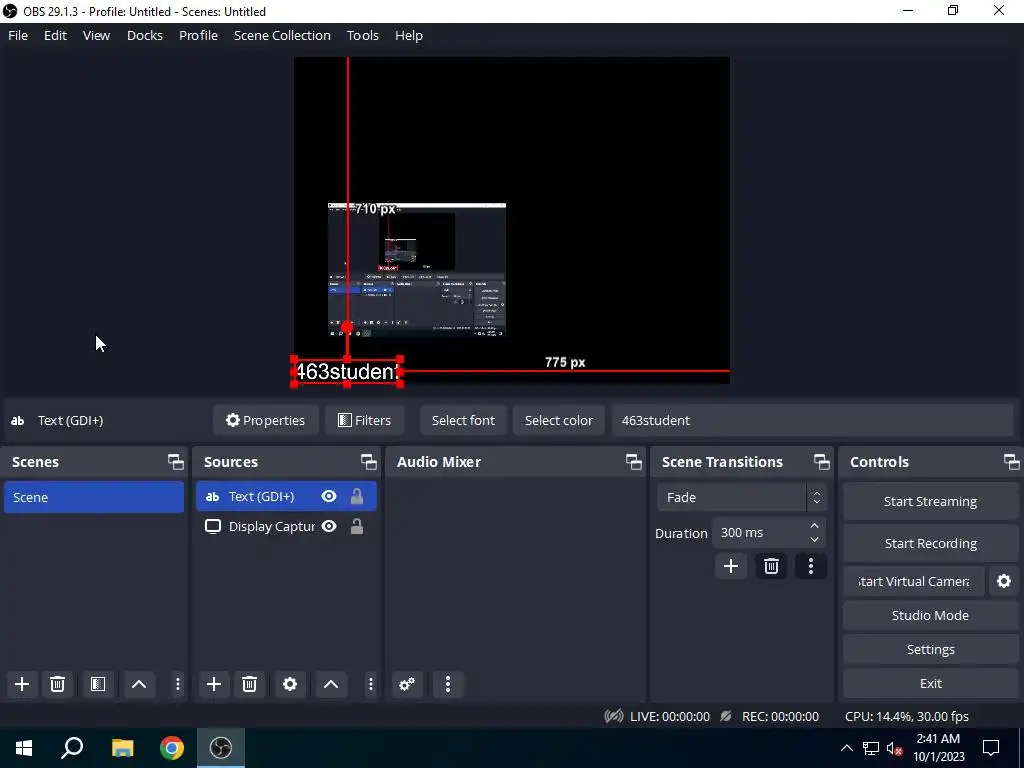Click Start Recording
1024x768 pixels.
(930, 543)
